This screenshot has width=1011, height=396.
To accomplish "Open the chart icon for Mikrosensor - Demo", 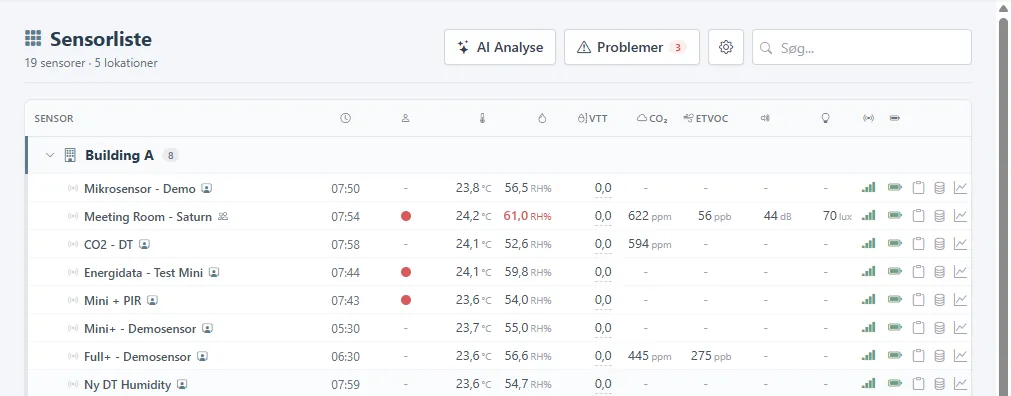I will coord(961,188).
